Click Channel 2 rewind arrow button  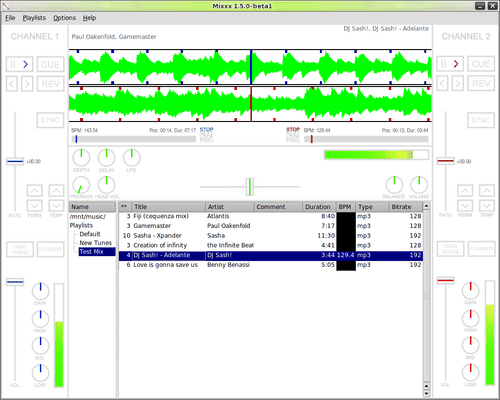(x=442, y=83)
